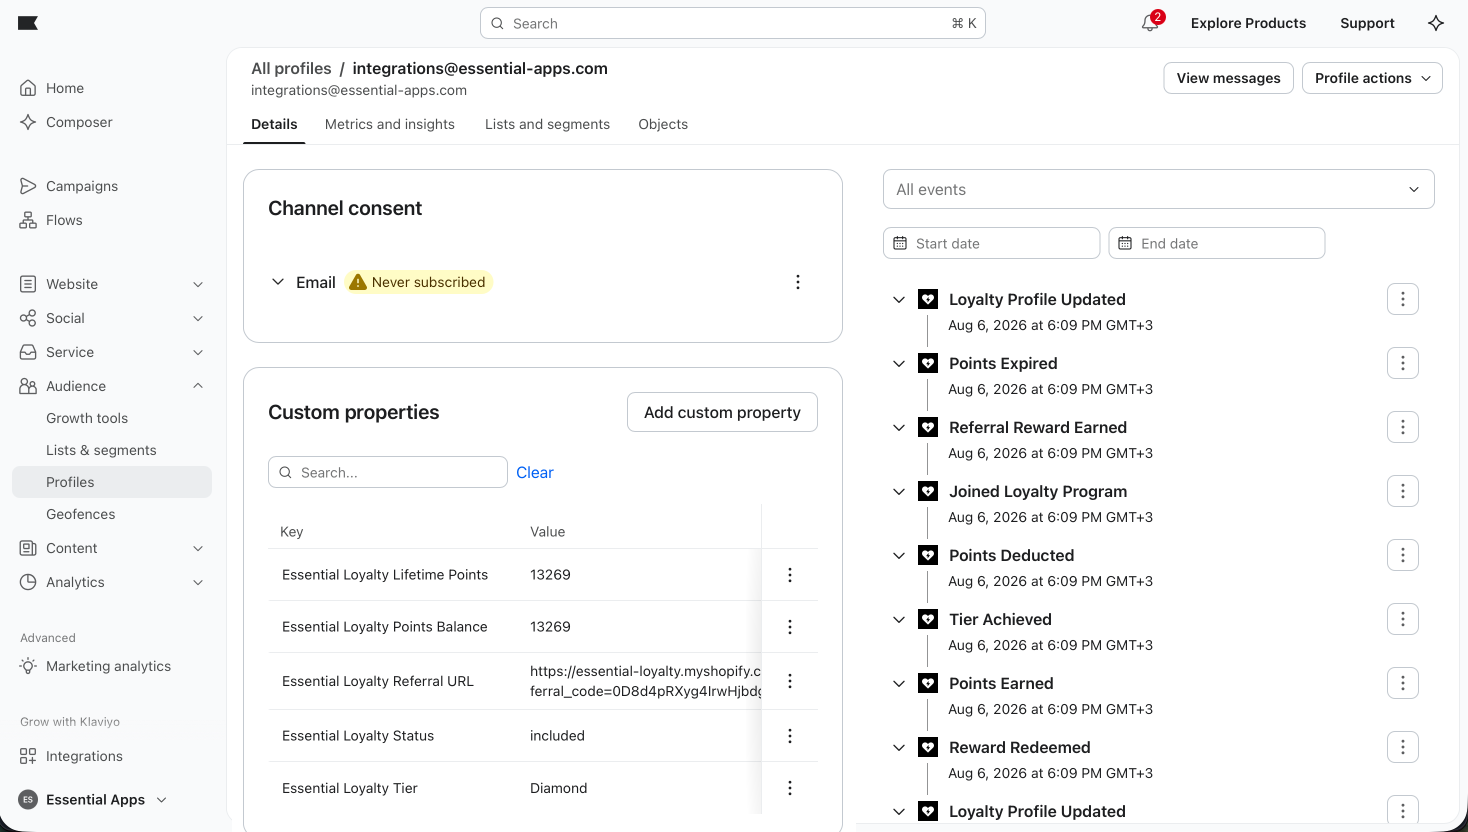
Task: Click View messages button
Action: point(1228,78)
